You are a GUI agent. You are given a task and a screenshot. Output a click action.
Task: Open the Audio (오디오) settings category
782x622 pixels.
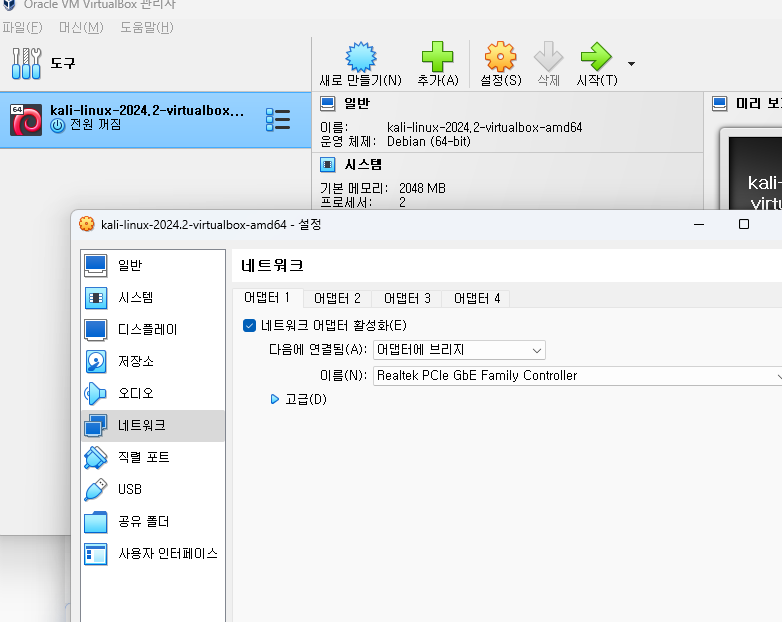[x=153, y=394]
